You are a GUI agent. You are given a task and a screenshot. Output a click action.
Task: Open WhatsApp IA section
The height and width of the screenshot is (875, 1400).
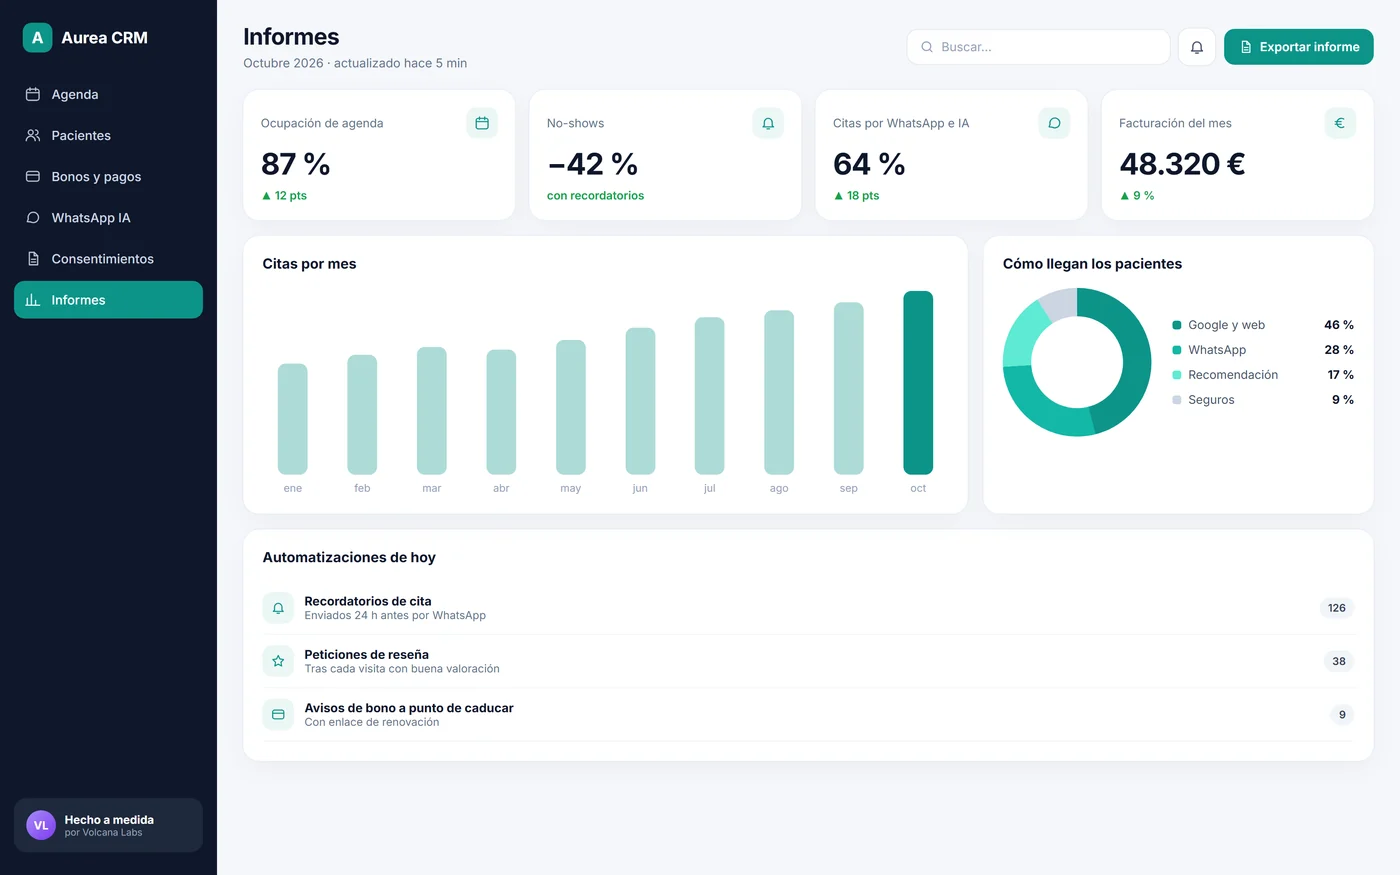click(108, 217)
